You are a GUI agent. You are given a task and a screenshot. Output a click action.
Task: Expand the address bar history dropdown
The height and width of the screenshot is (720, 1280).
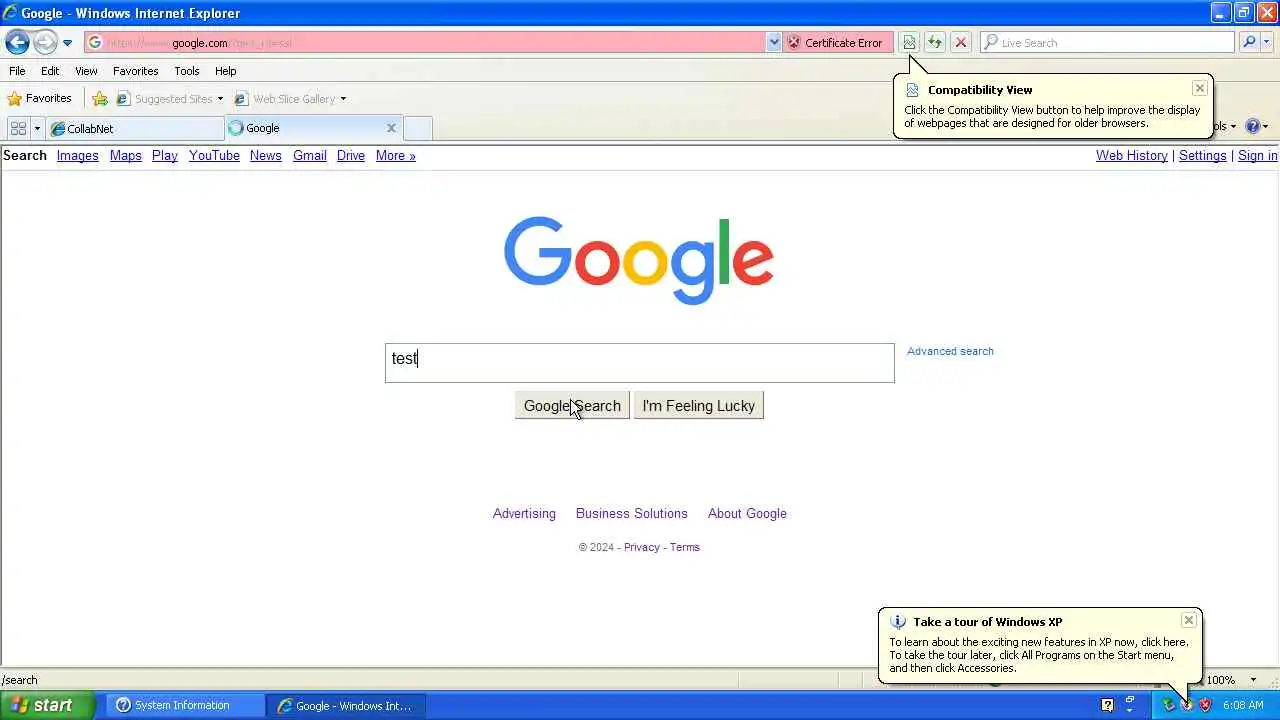pyautogui.click(x=774, y=42)
